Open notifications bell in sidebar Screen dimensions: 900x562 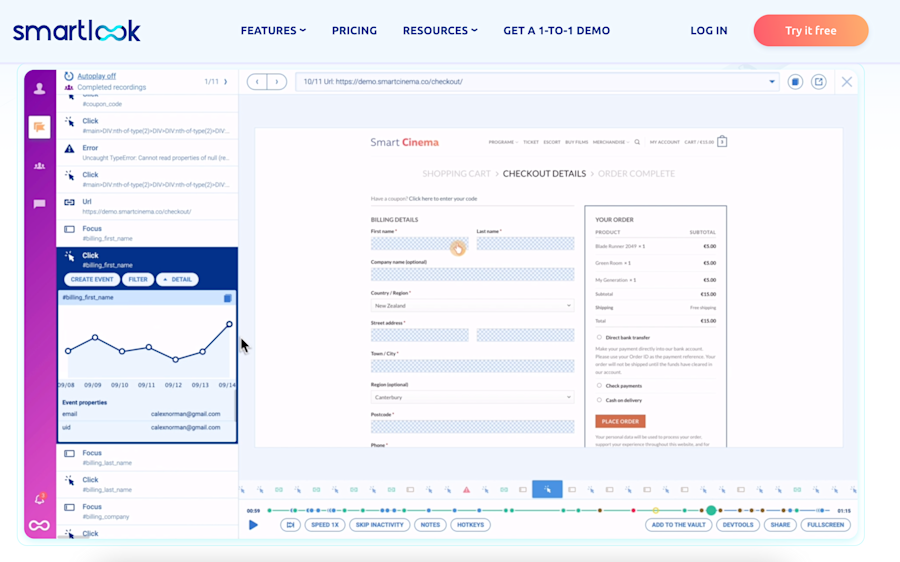(39, 499)
